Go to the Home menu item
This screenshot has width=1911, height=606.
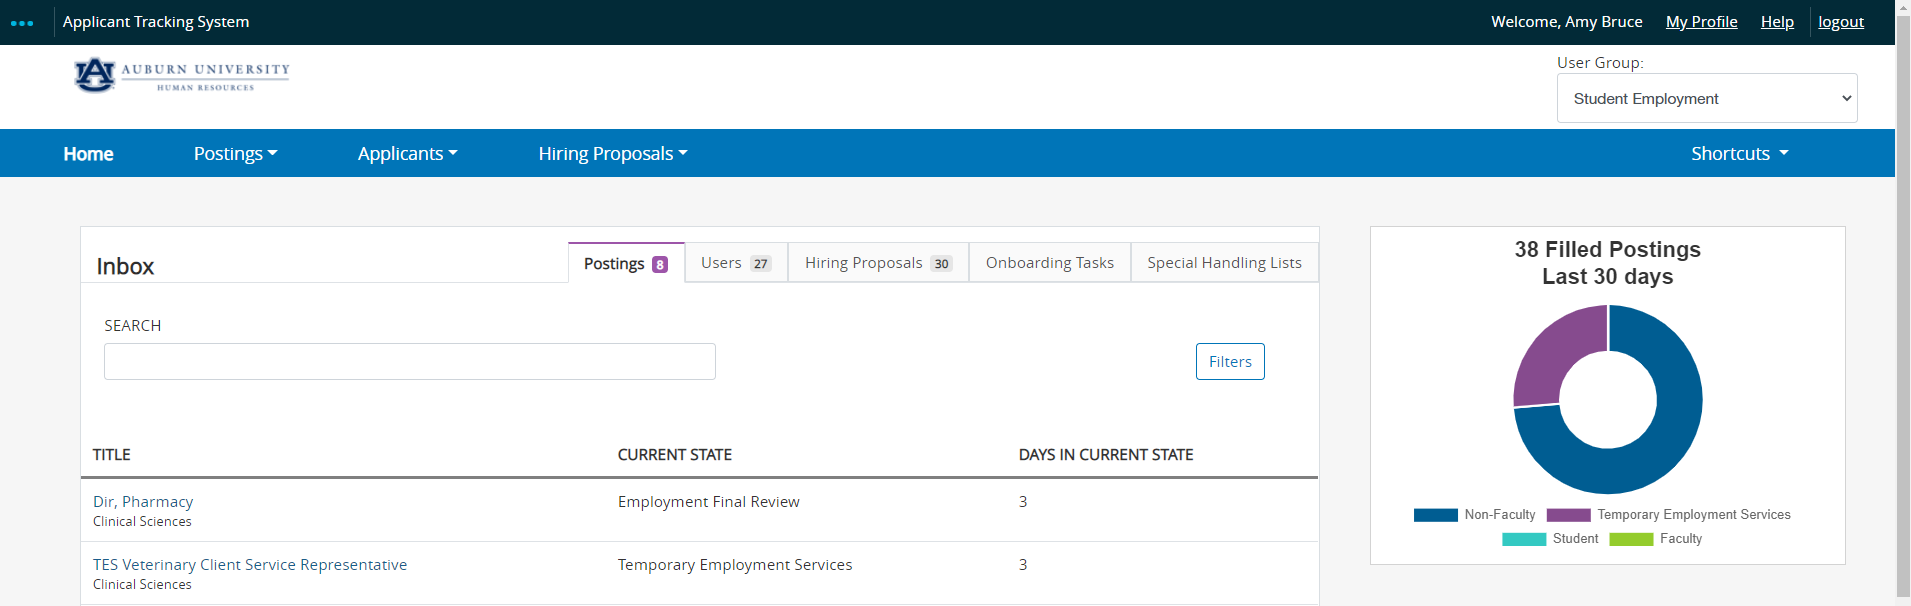(x=88, y=153)
